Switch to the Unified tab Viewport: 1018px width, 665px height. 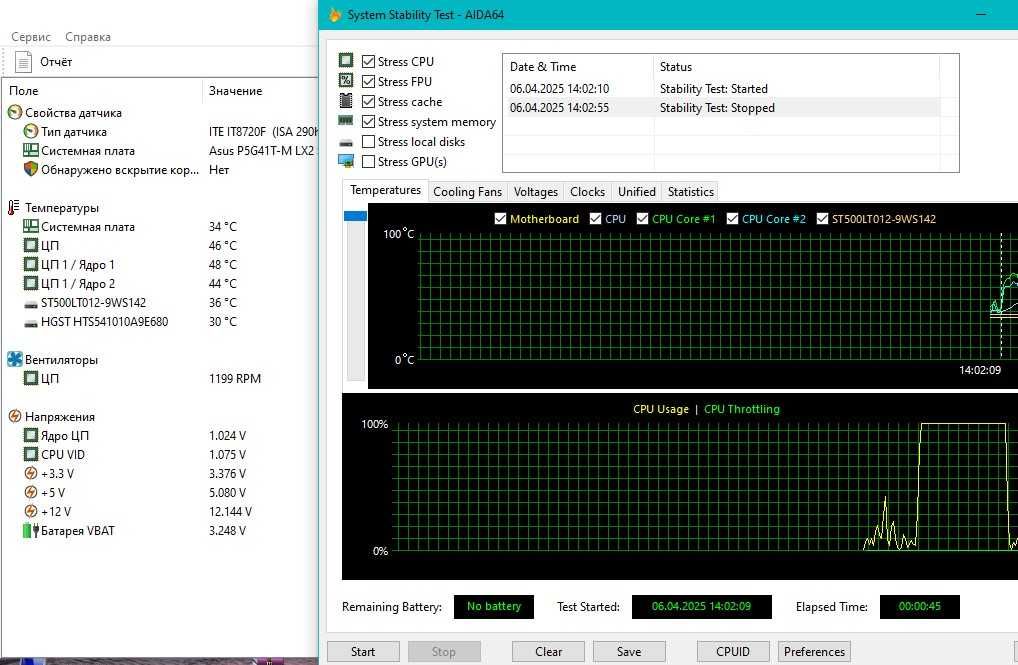(637, 192)
